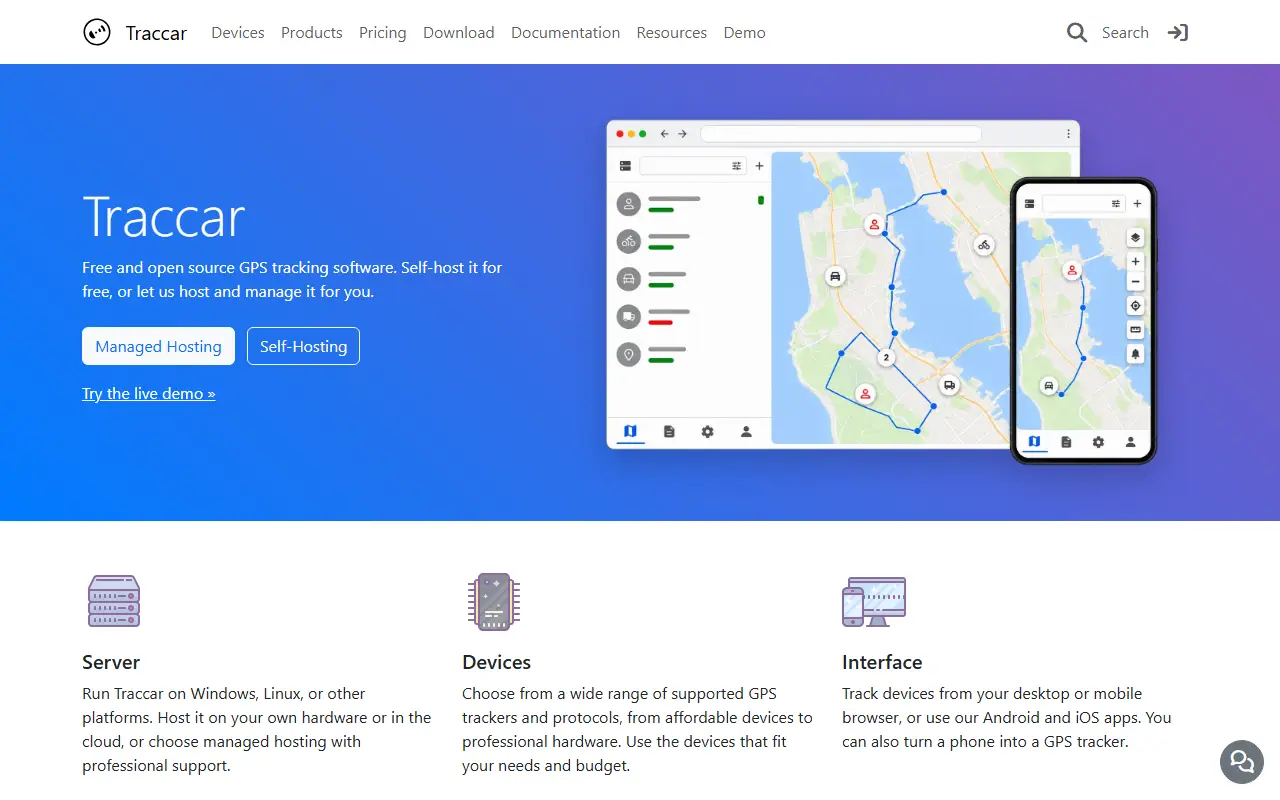
Task: Click the "Interface" section heading
Action: point(882,662)
